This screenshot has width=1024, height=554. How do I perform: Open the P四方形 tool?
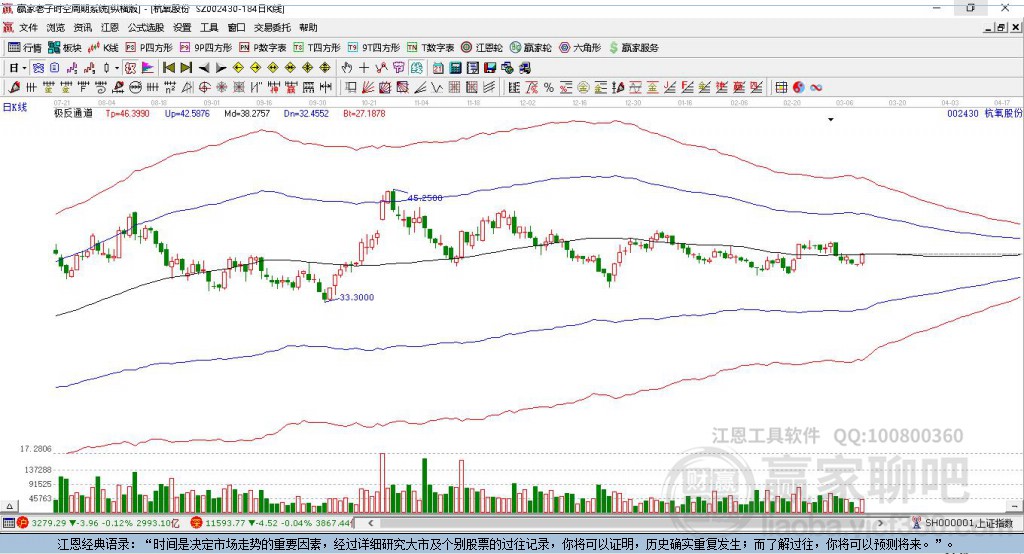(149, 48)
